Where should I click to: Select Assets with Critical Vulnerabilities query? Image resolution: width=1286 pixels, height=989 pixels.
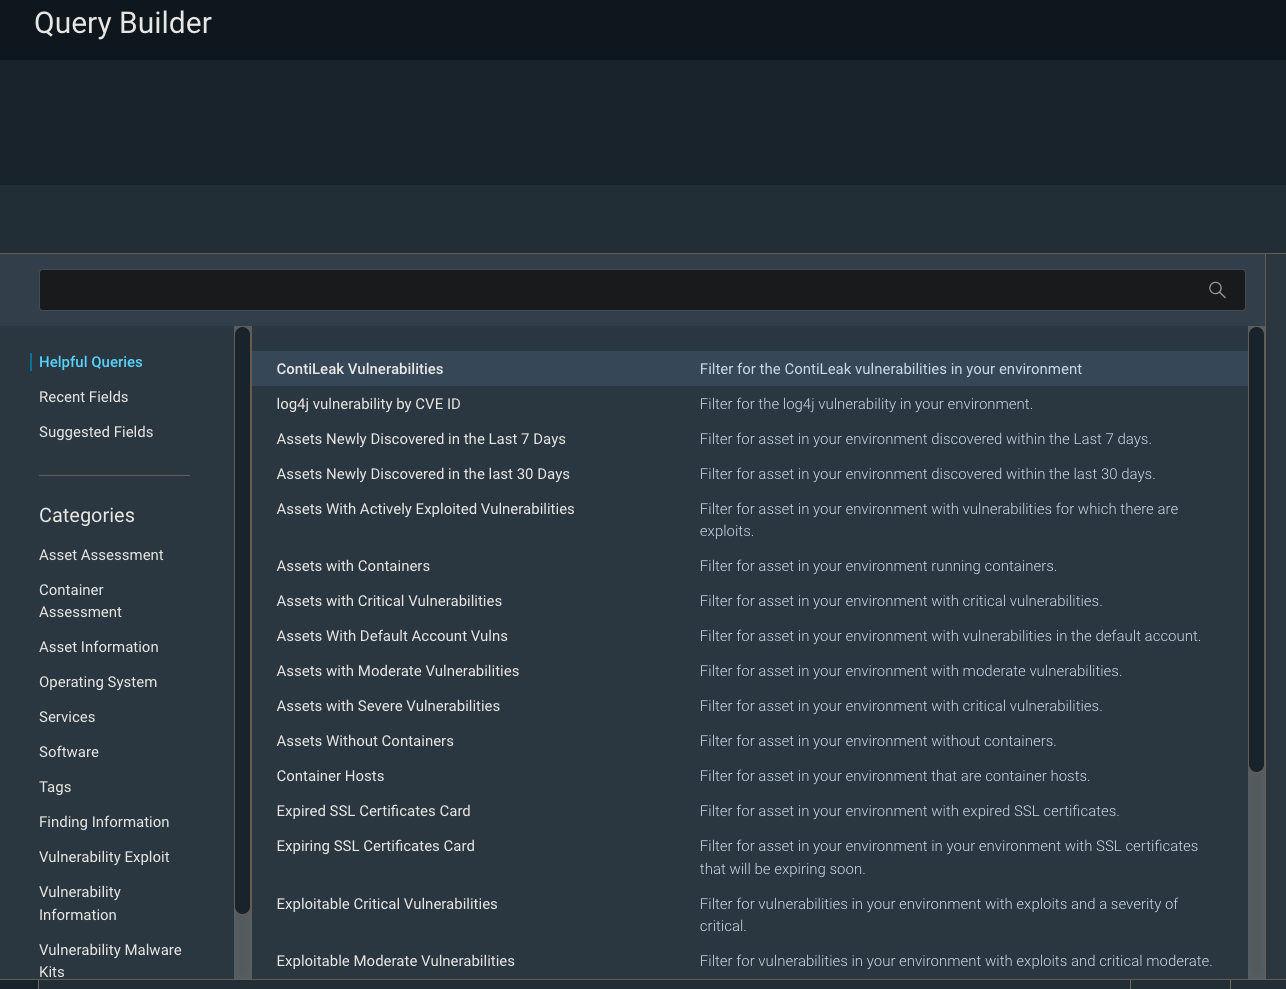coord(389,601)
